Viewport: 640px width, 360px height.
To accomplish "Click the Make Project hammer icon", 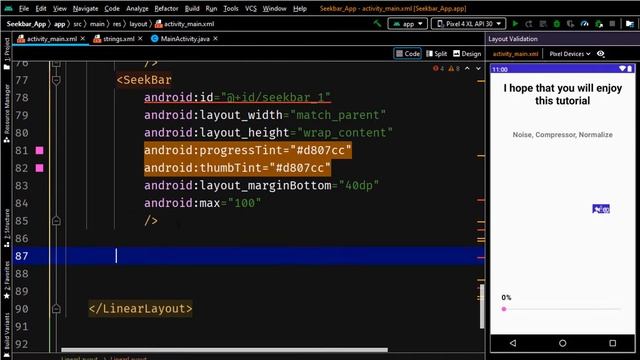I will coord(378,24).
